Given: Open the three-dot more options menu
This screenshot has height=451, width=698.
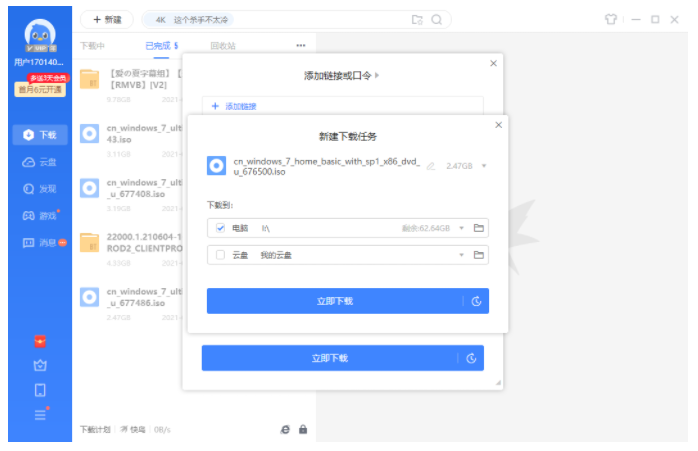Looking at the screenshot, I should coord(301,45).
